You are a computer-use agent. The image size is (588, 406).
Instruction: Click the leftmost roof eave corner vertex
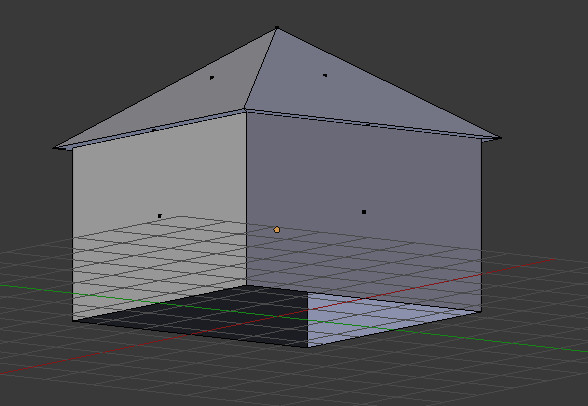click(55, 148)
